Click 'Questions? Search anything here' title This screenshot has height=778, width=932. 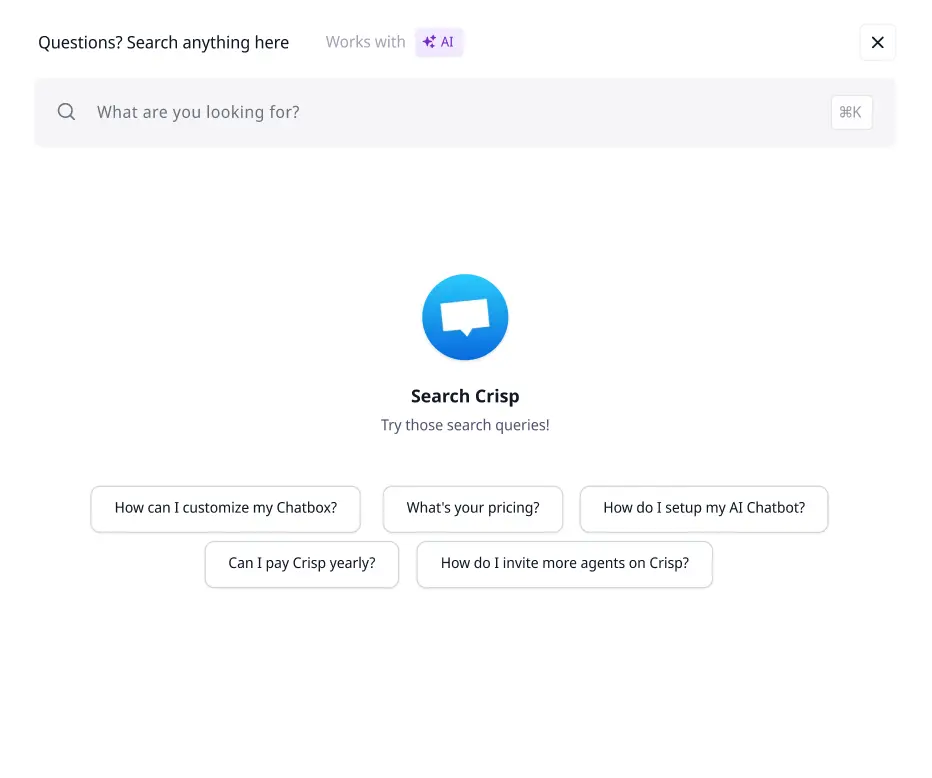point(163,42)
